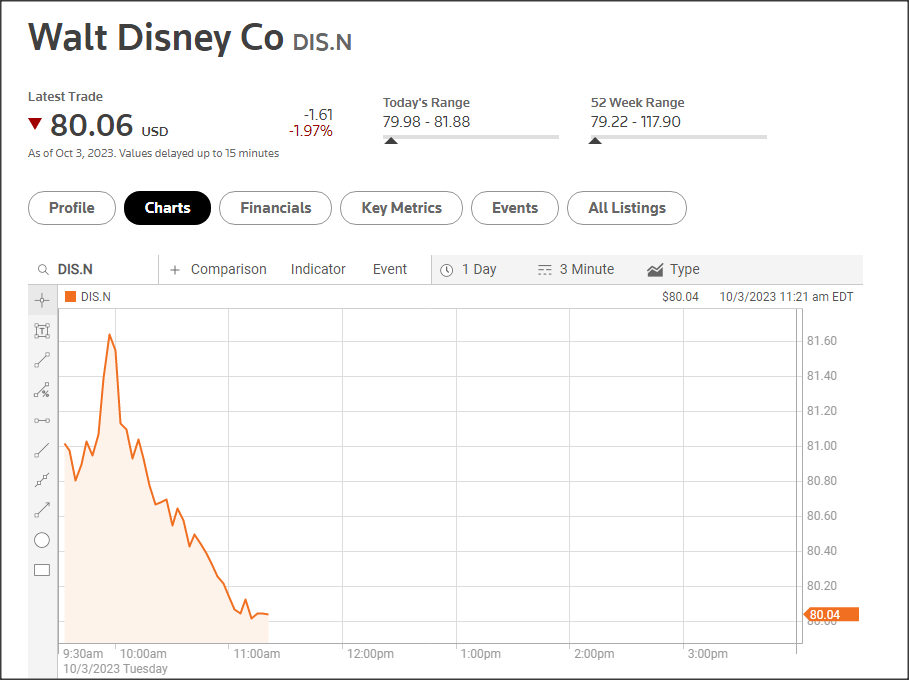Image resolution: width=909 pixels, height=680 pixels.
Task: Open the Financials tab
Action: click(276, 208)
